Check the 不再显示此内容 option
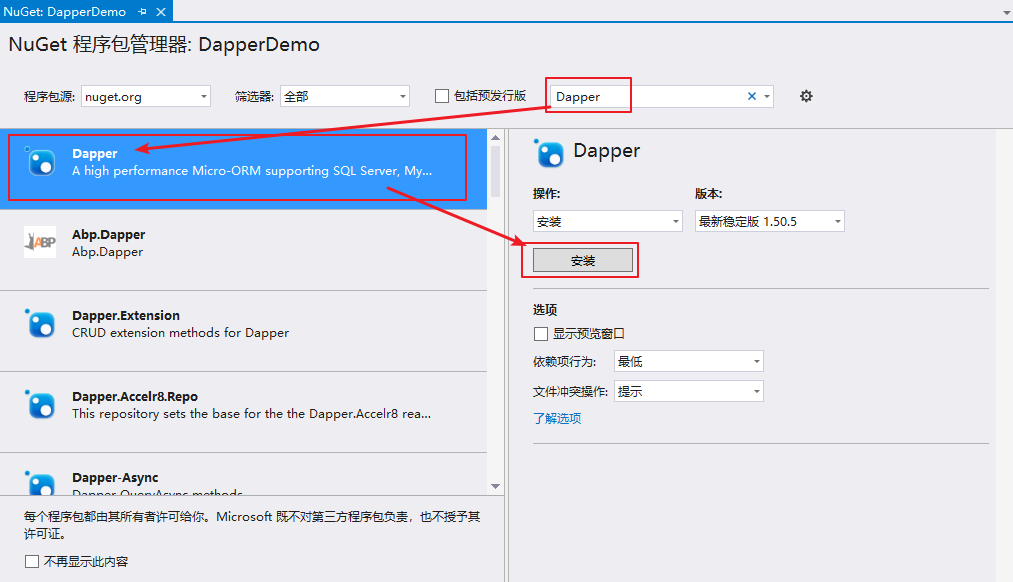The image size is (1013, 582). click(32, 562)
